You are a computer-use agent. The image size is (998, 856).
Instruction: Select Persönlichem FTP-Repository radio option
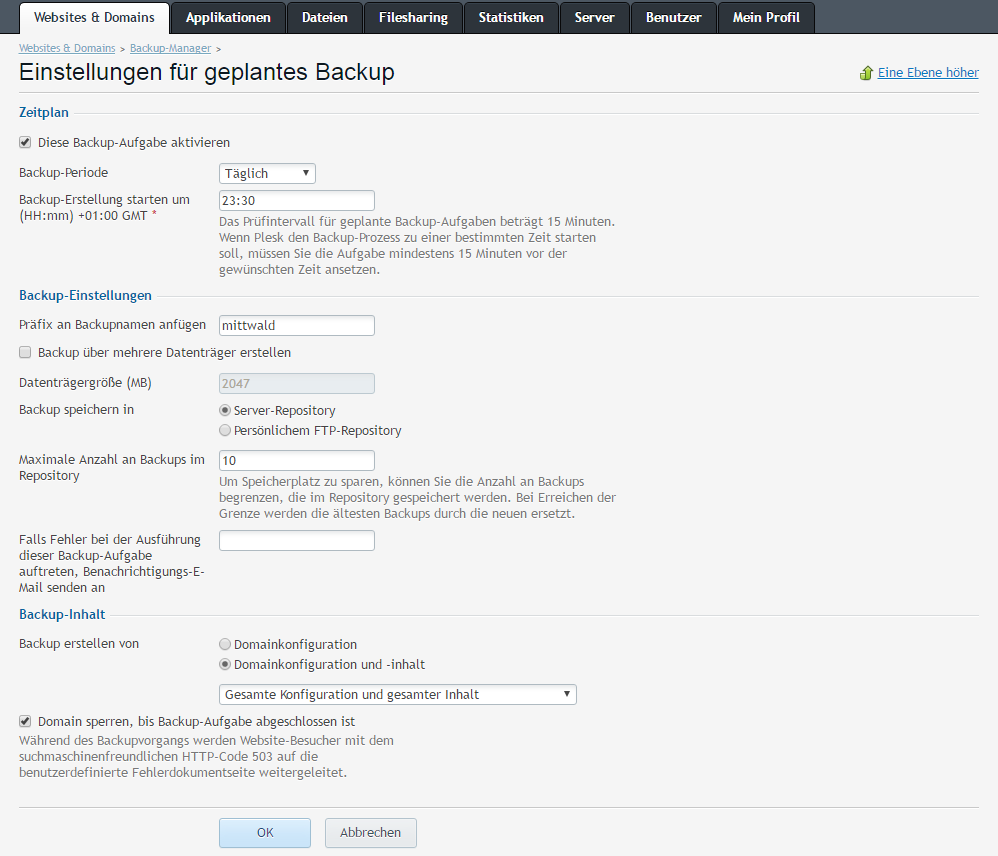point(225,430)
